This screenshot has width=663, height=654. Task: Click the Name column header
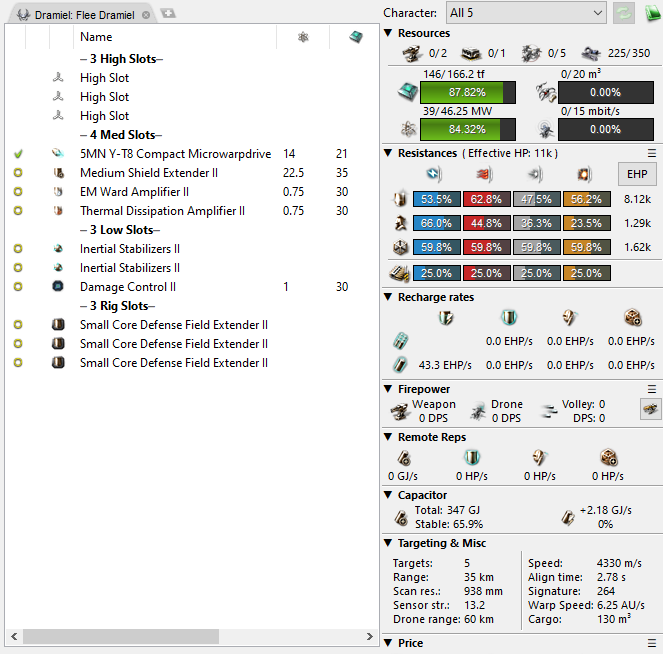coord(175,37)
